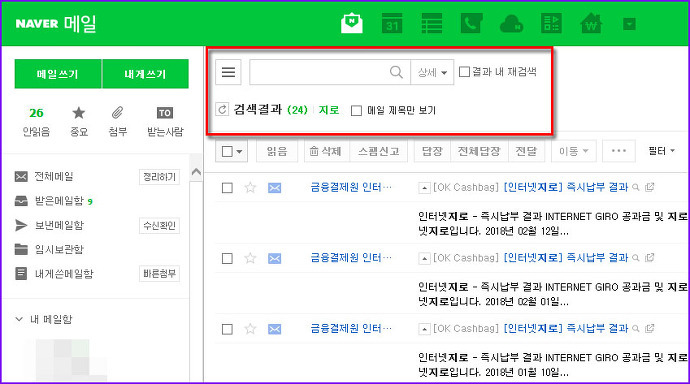Click the 바른첨부 button
This screenshot has width=690, height=384.
coord(159,274)
